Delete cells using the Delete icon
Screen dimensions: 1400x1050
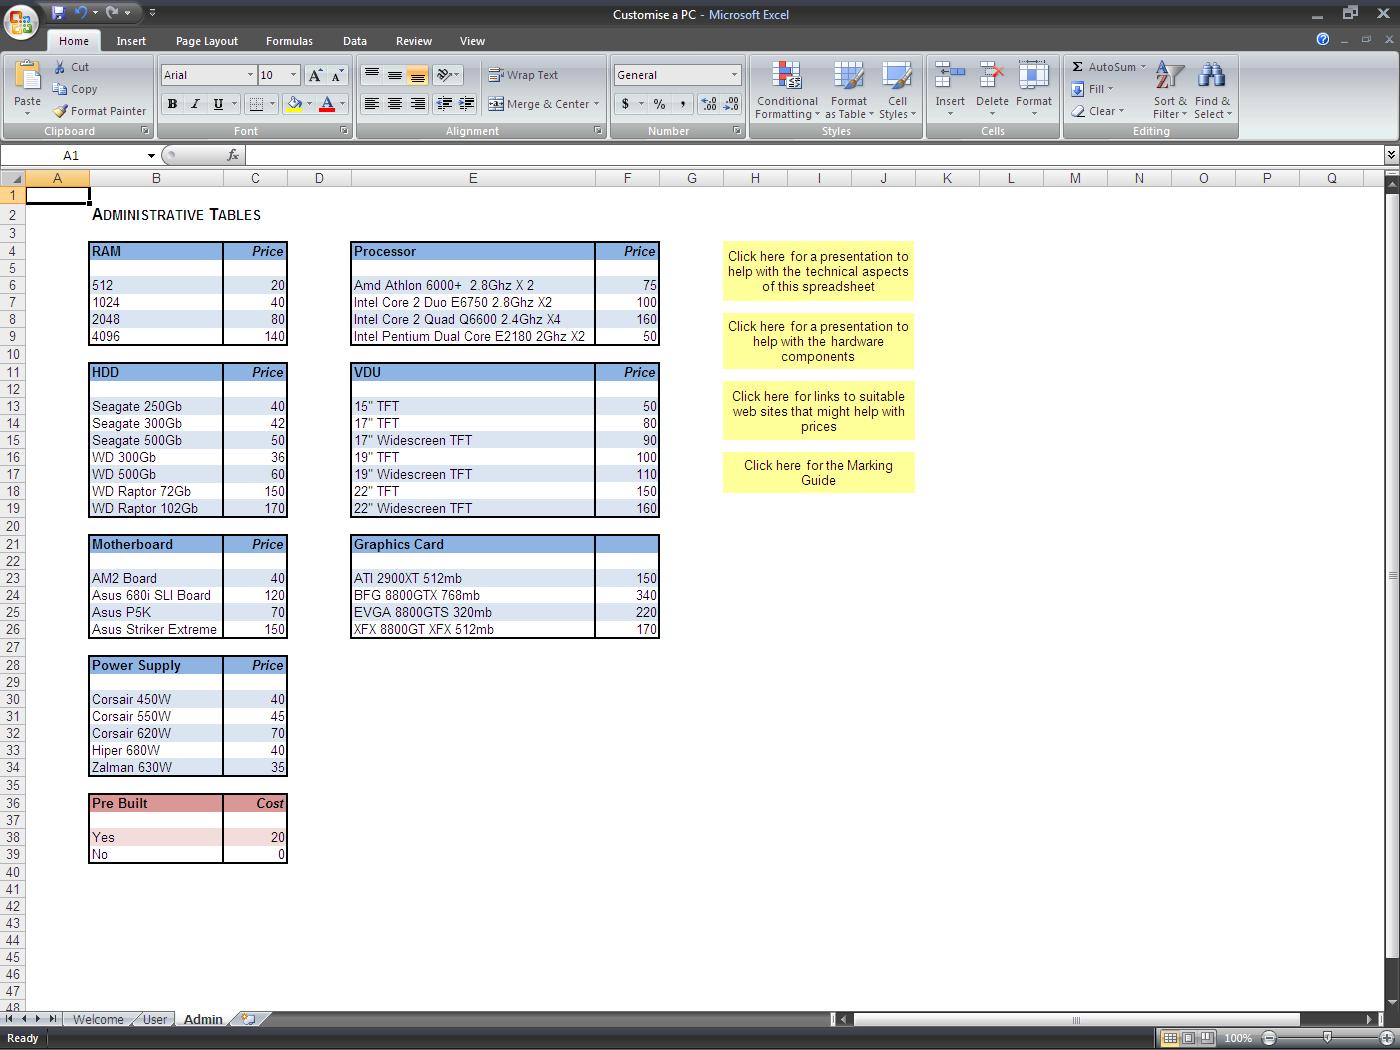[x=992, y=76]
